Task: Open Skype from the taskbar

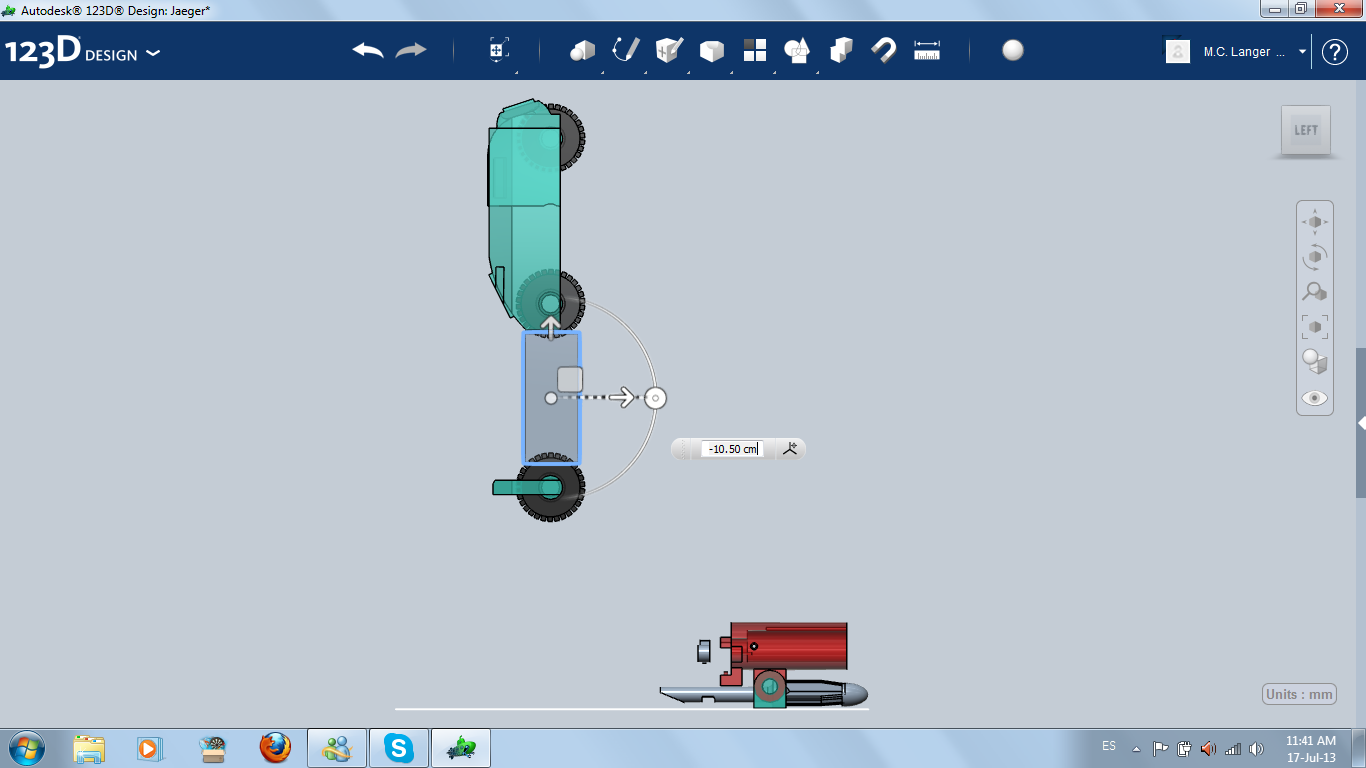Action: [399, 748]
